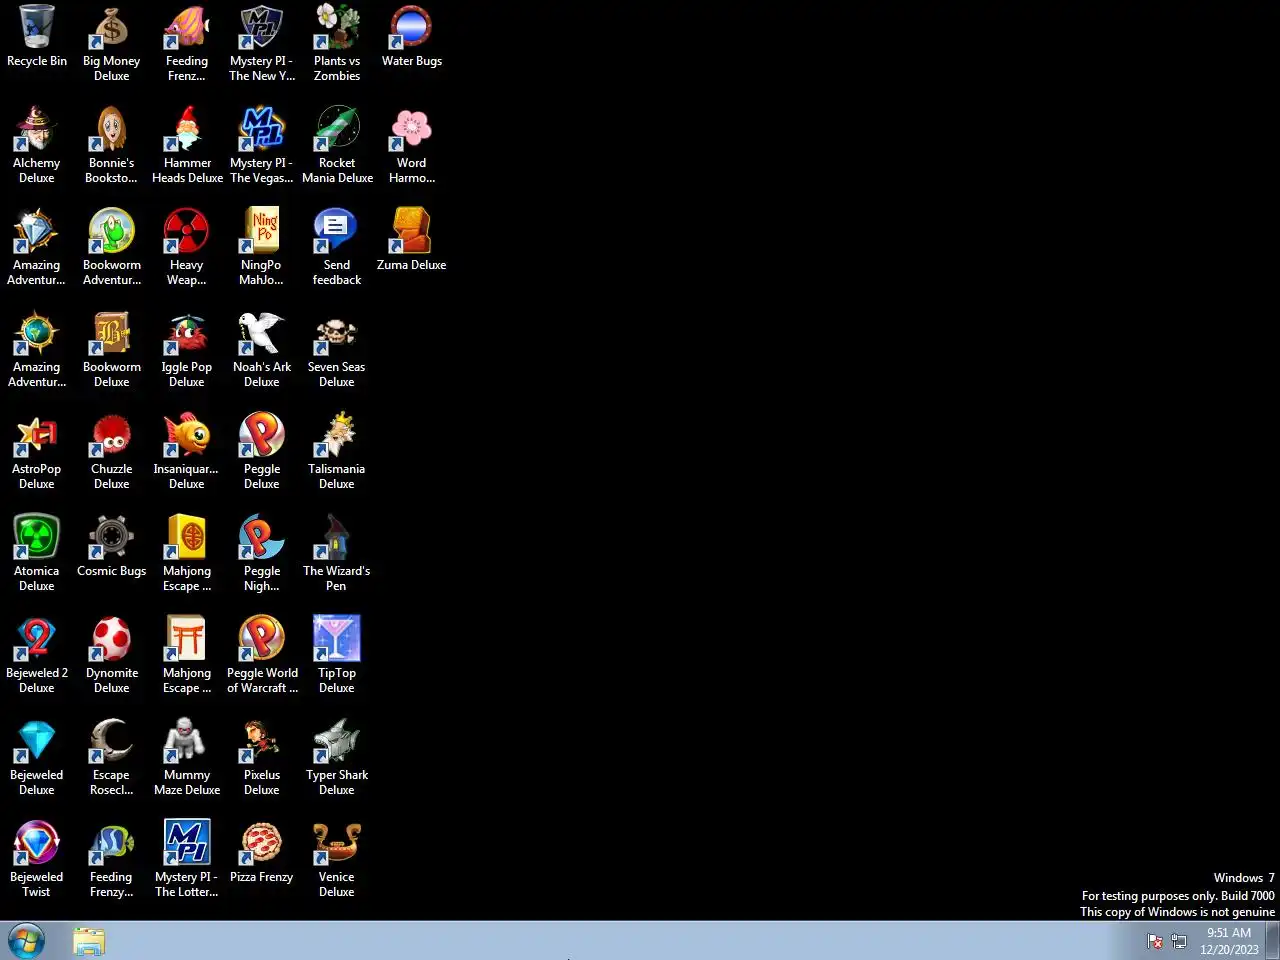Click the Water Bugs desktop icon
The image size is (1280, 960).
(x=412, y=27)
